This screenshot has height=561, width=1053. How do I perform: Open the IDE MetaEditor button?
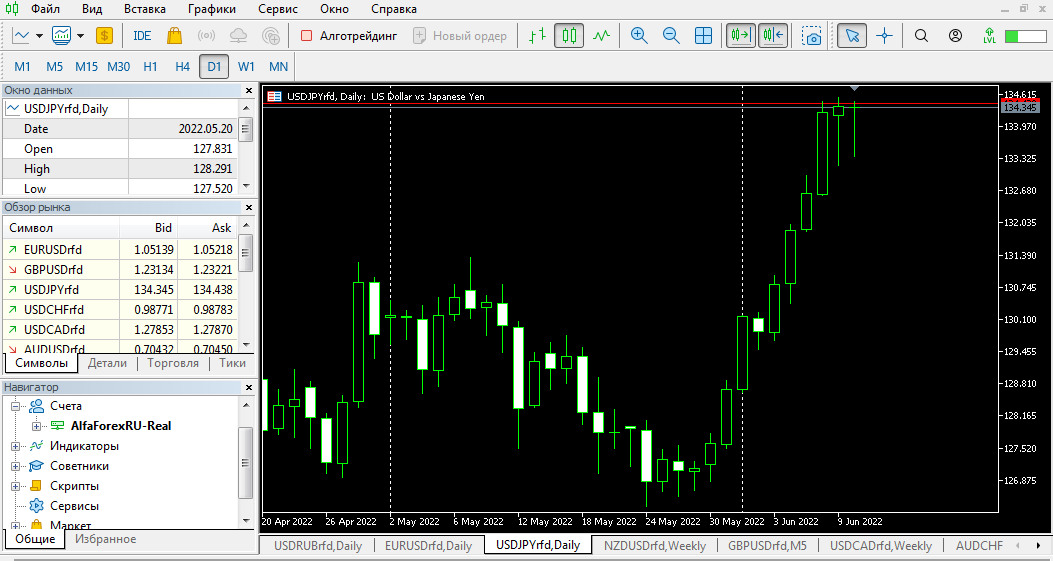(142, 36)
